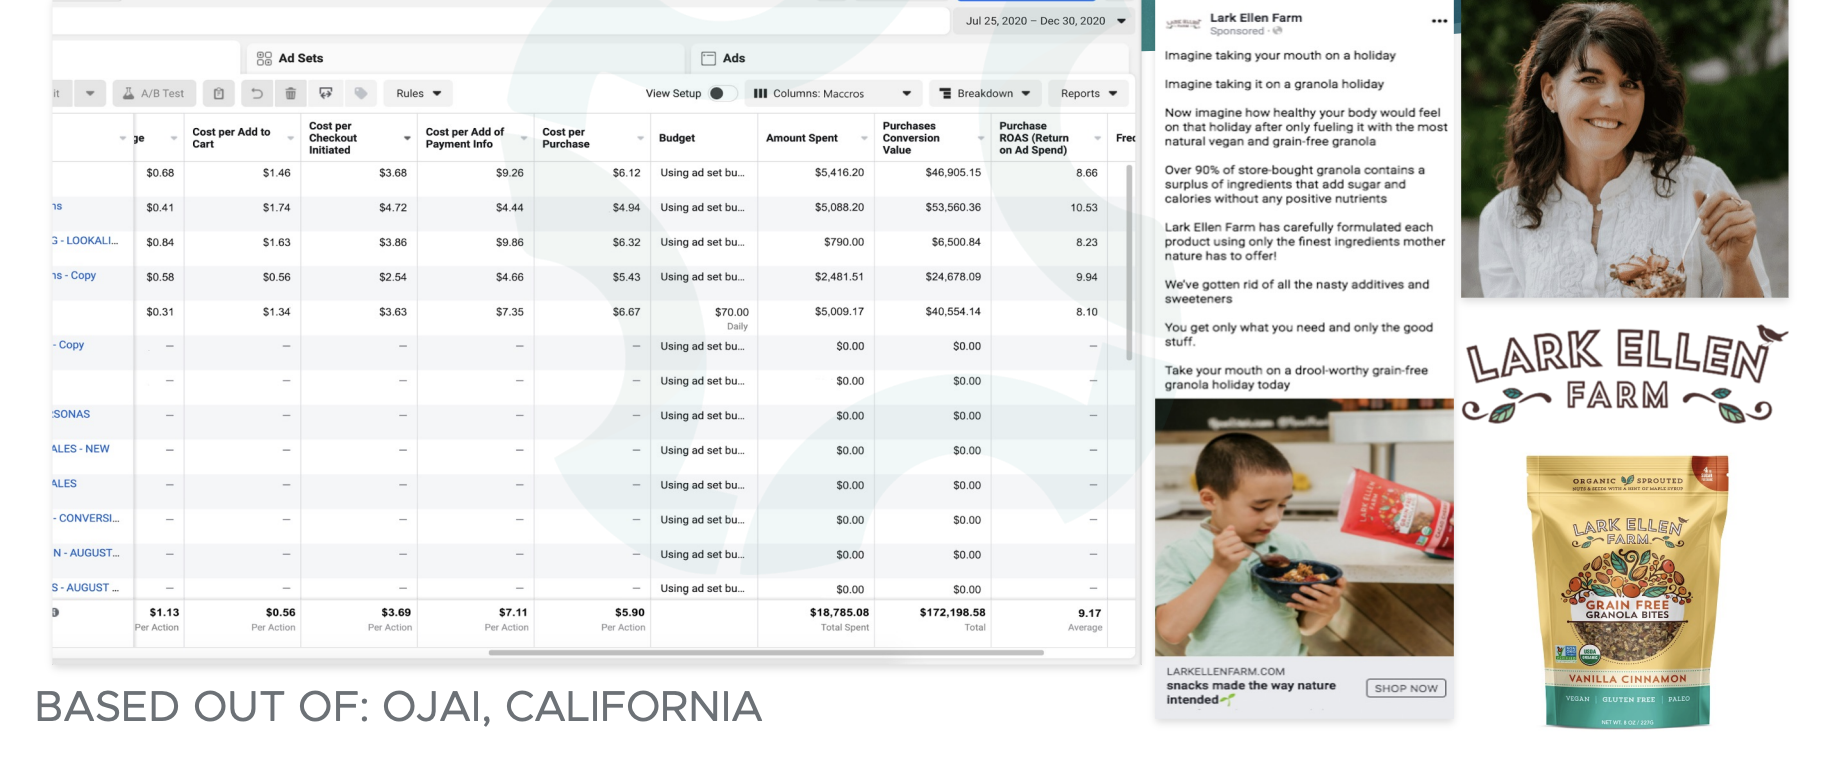Click the clipboard duplicate icon
The image size is (1828, 762).
pyautogui.click(x=219, y=93)
